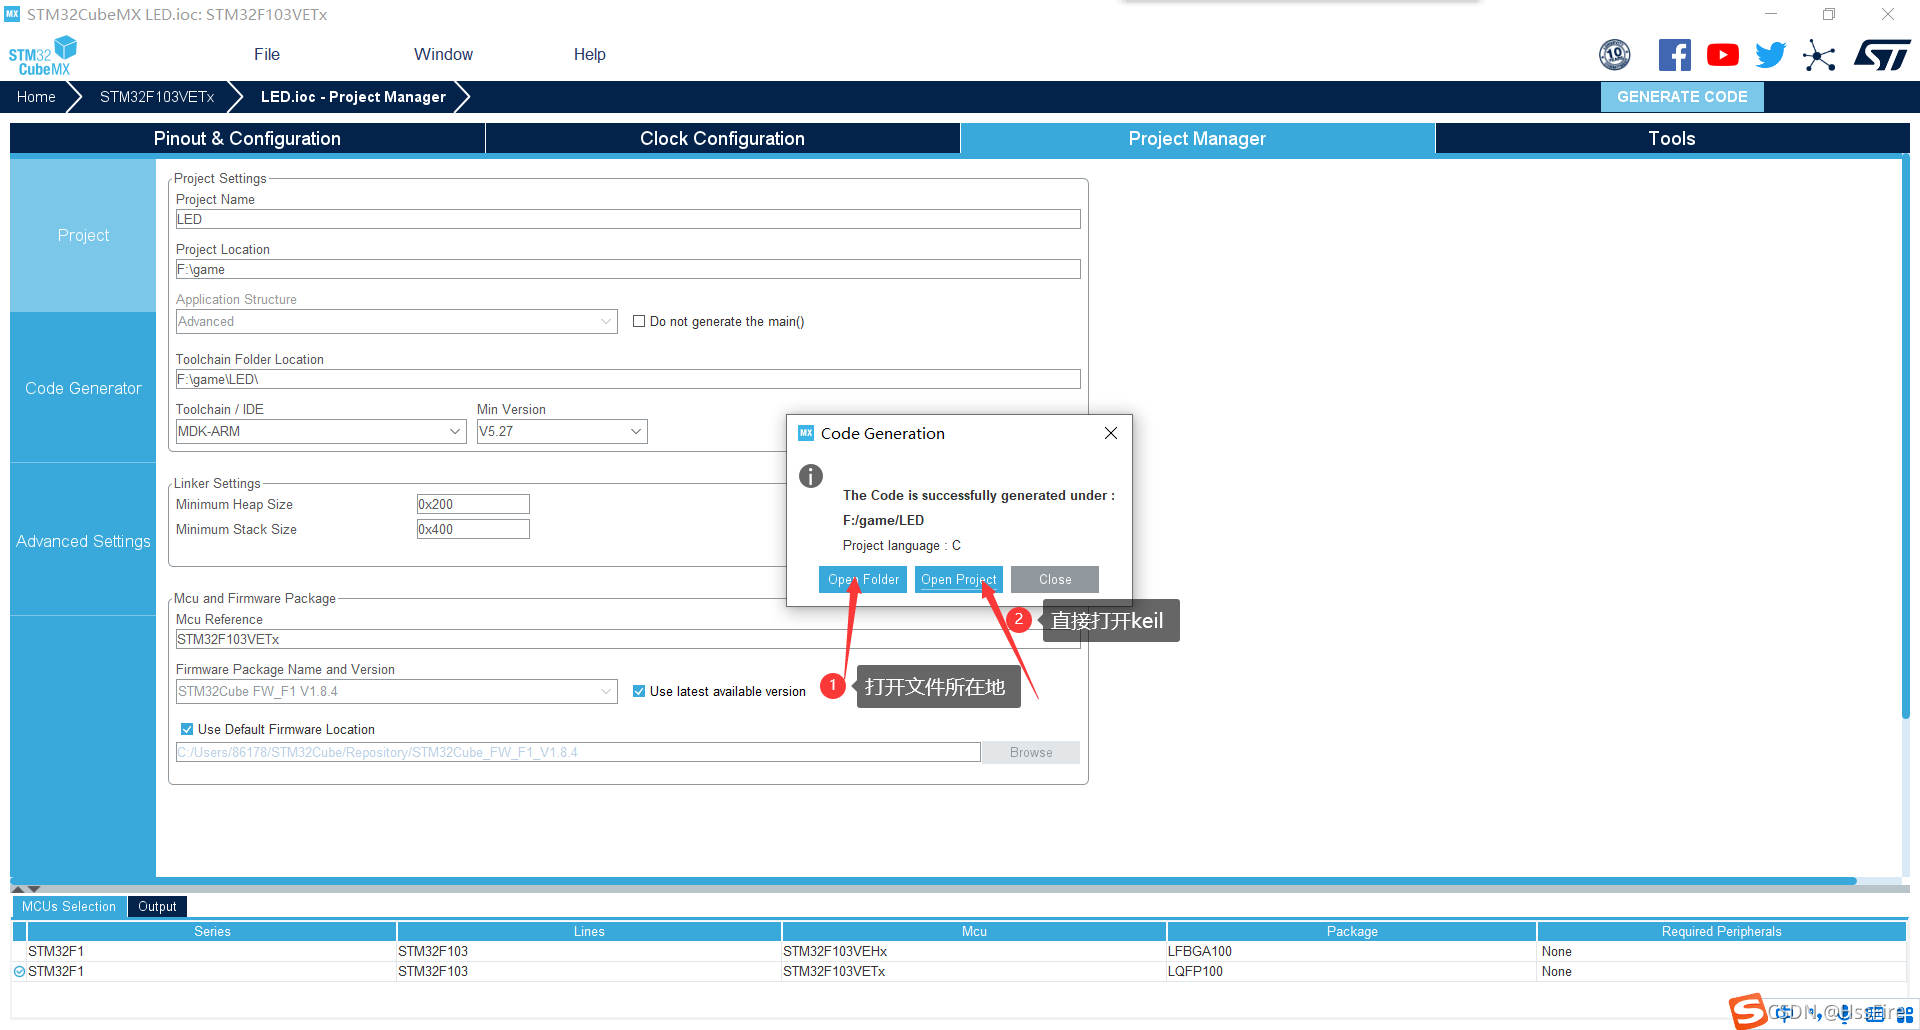Open the ST Facebook page icon
This screenshot has height=1030, width=1920.
(x=1674, y=55)
